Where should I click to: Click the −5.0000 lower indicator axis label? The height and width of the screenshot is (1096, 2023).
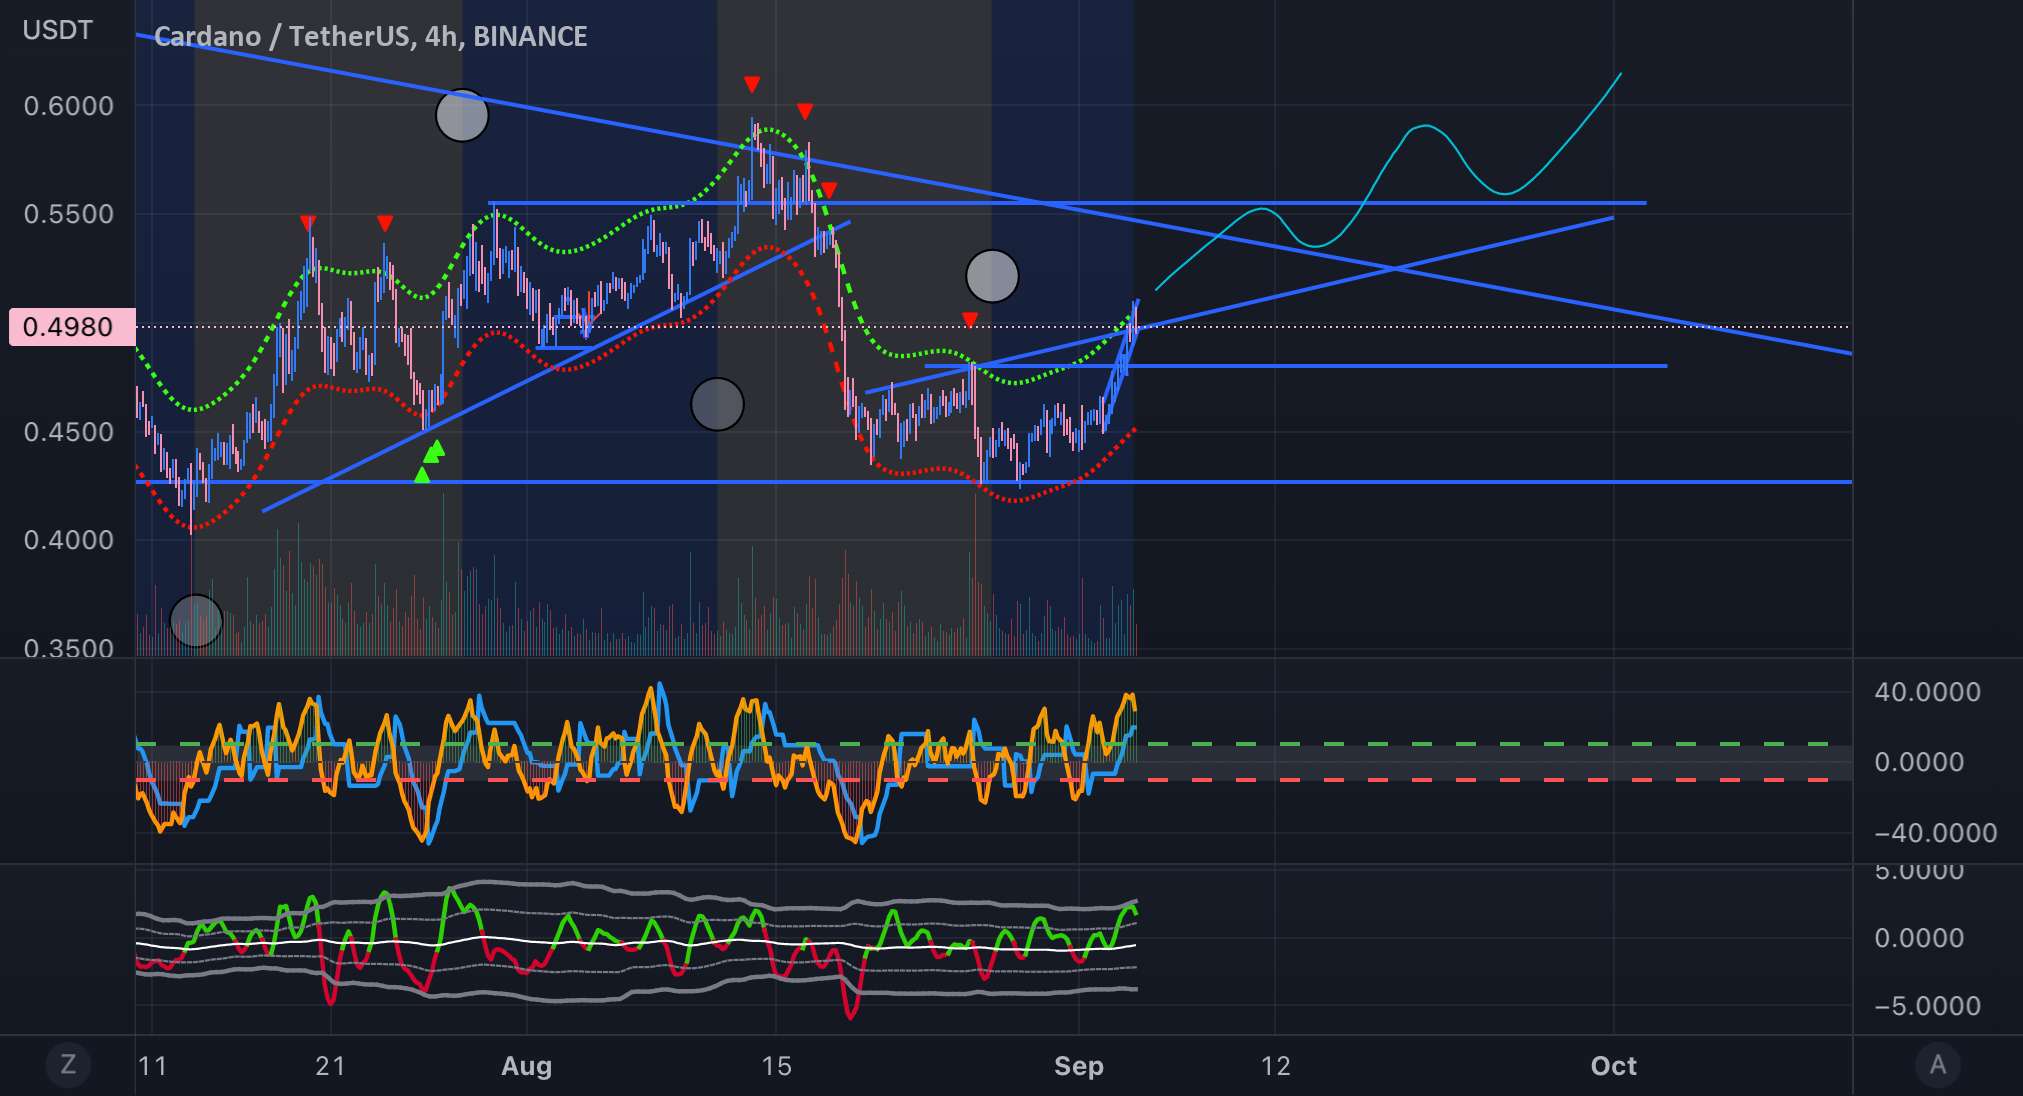1927,1006
